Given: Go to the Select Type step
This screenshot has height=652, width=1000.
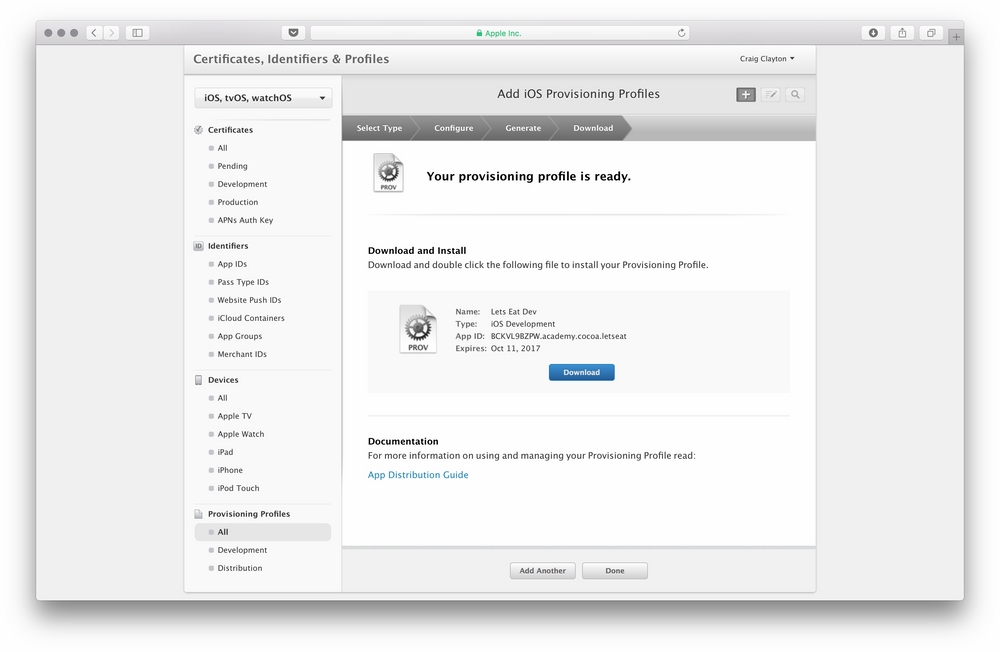Looking at the screenshot, I should pos(379,128).
